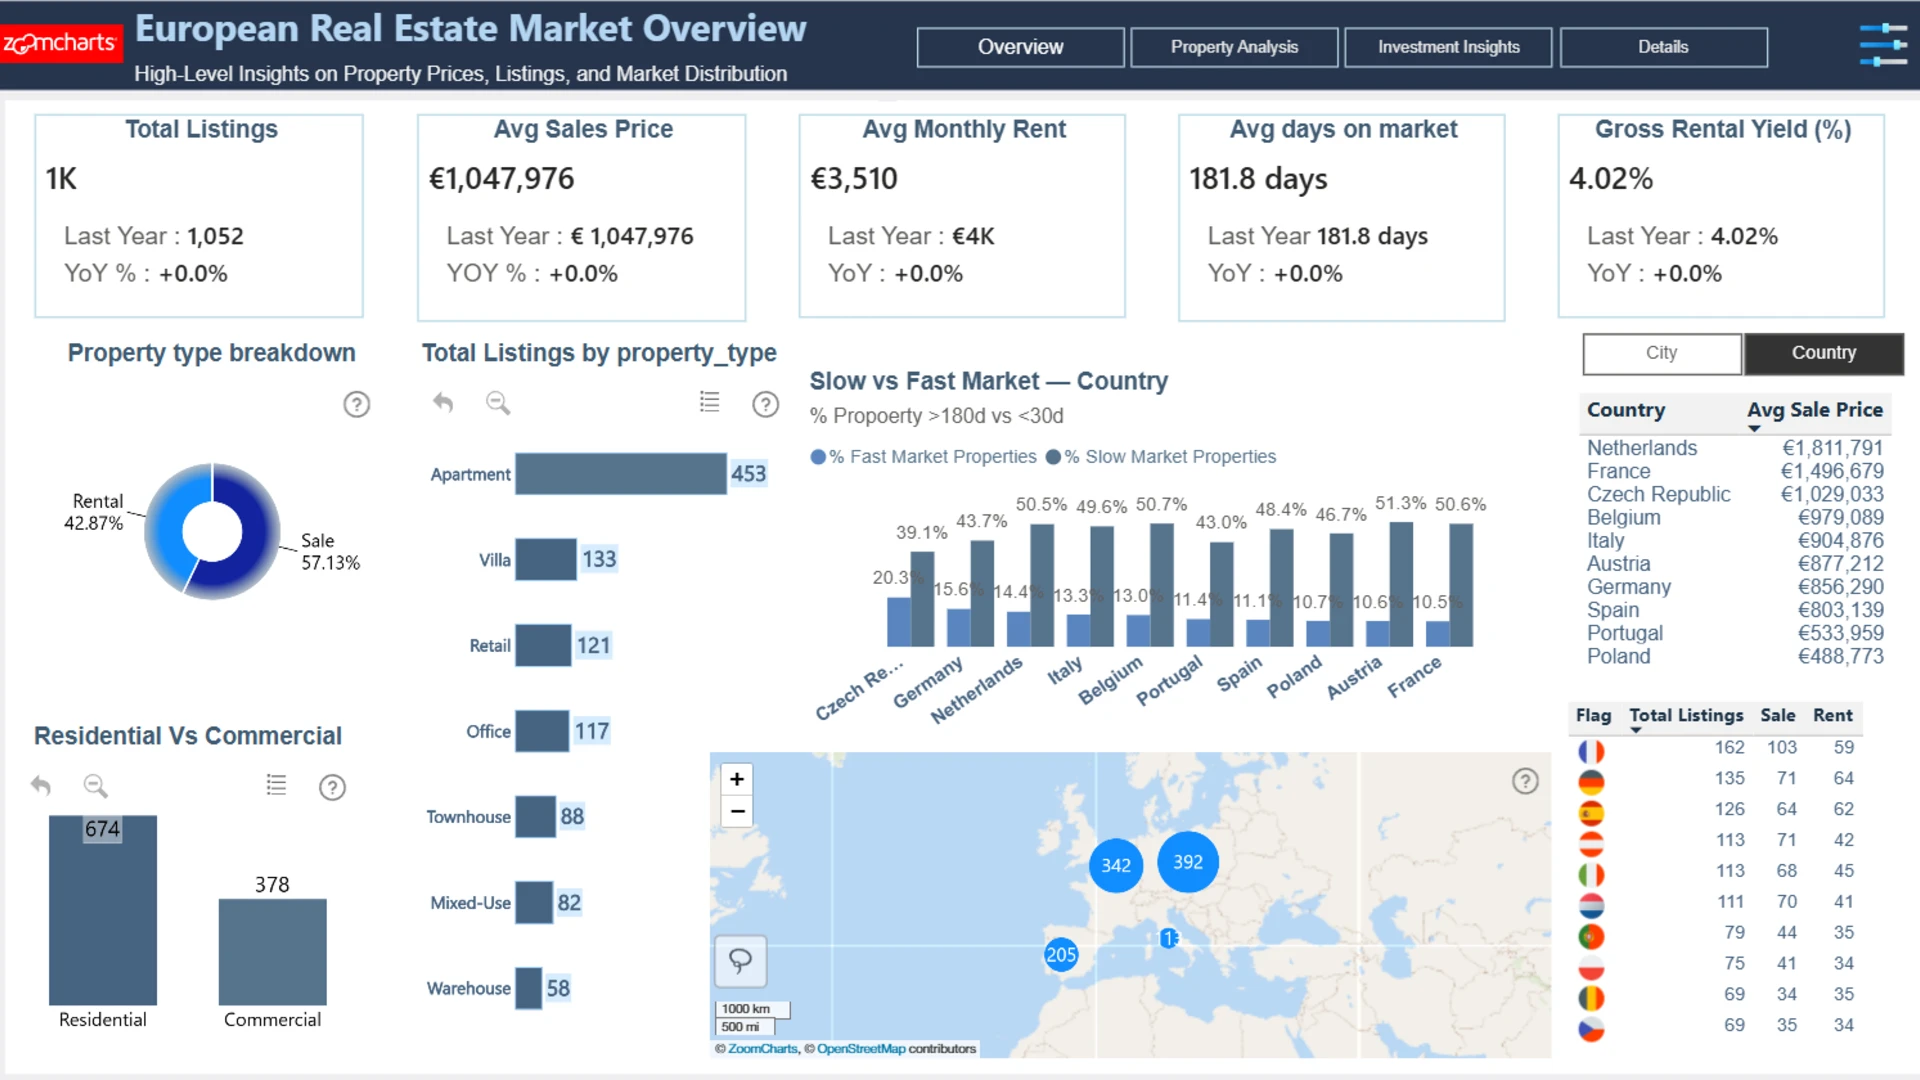Open the Details page button
Image resolution: width=1920 pixels, height=1080 pixels.
click(1662, 47)
